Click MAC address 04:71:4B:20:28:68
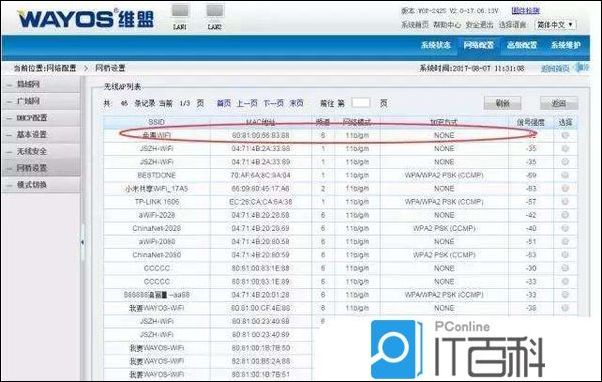Viewport: 602px width, 382px height. (260, 215)
